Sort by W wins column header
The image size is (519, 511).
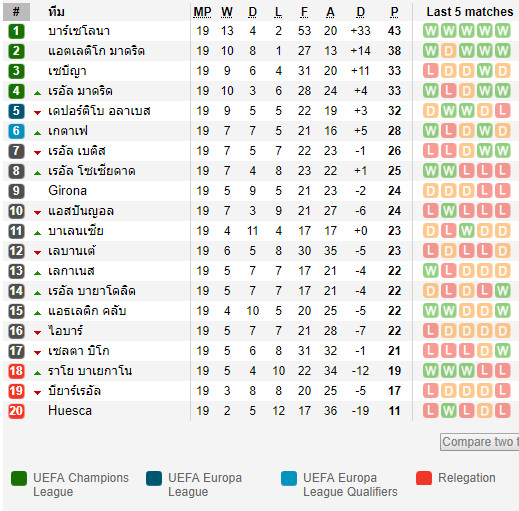click(227, 12)
